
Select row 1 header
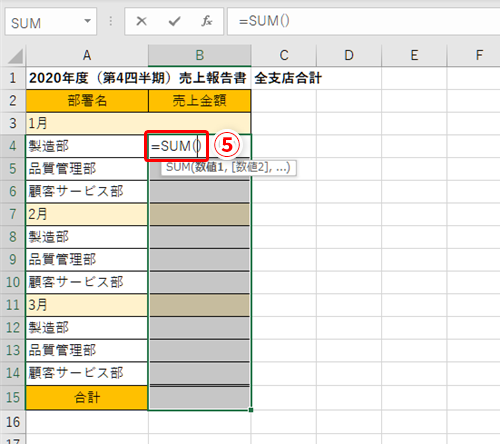13,78
